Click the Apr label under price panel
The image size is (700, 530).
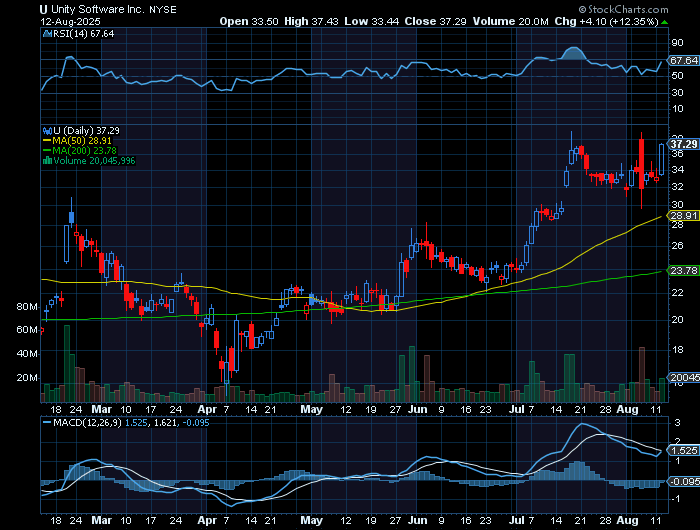207,409
